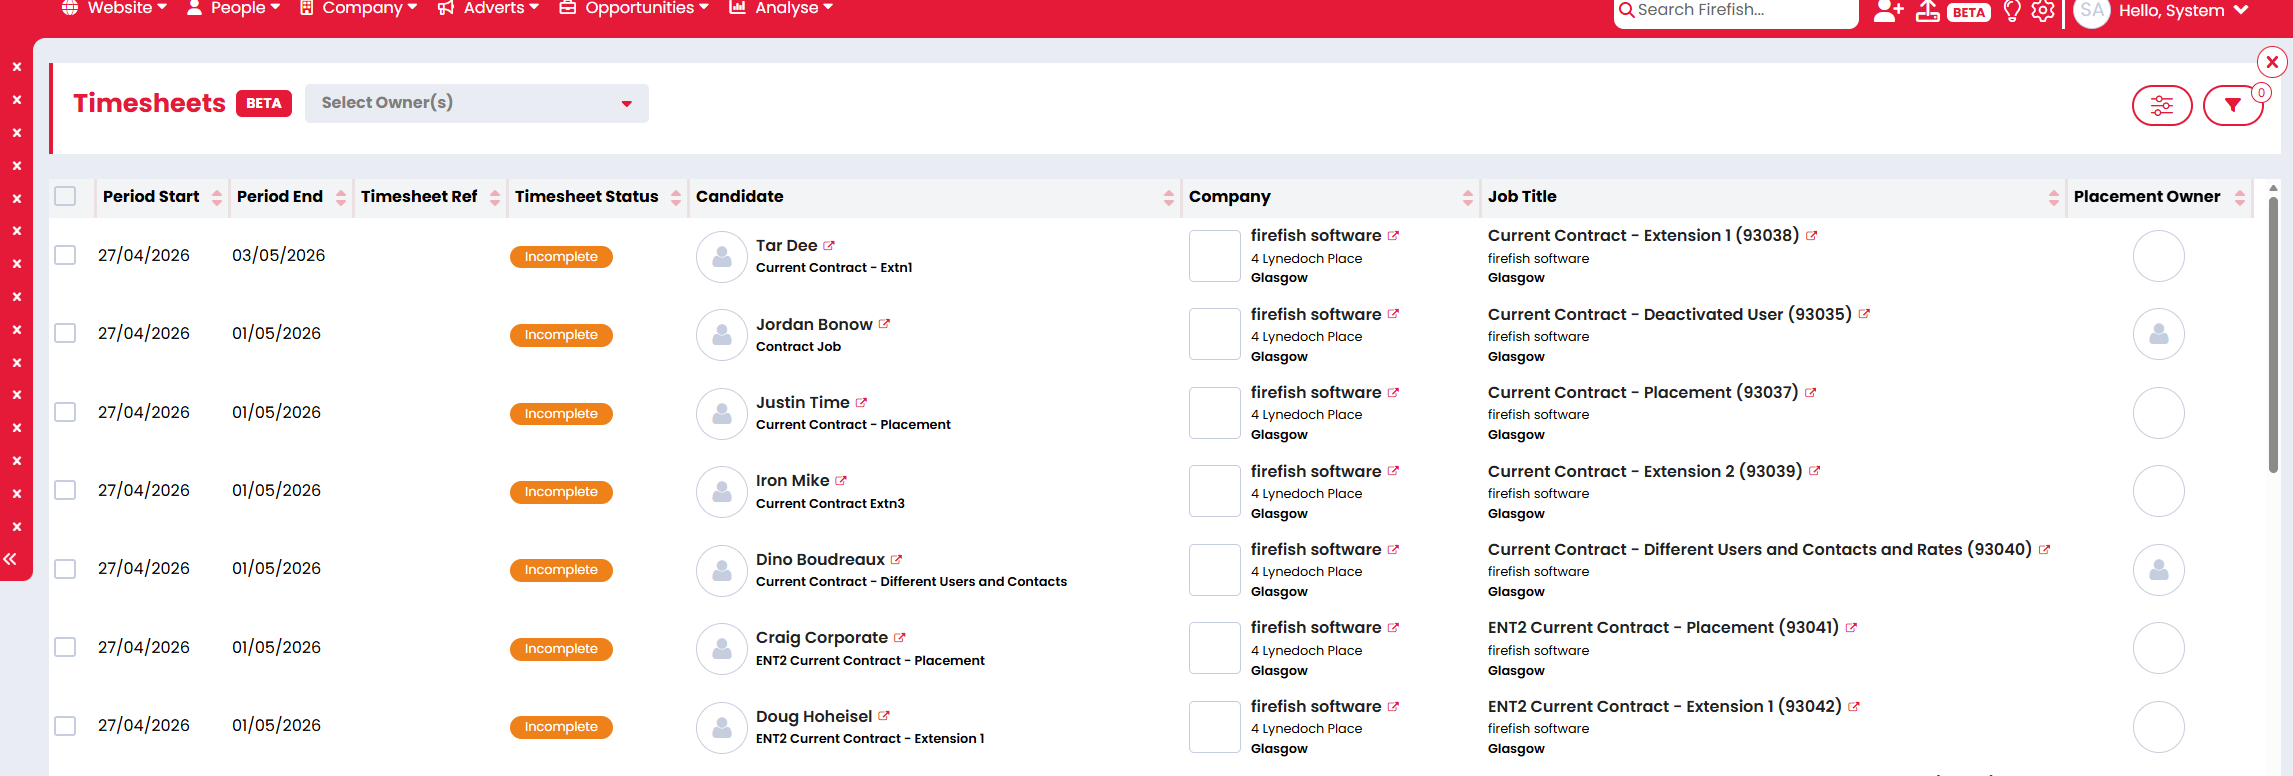Image resolution: width=2293 pixels, height=776 pixels.
Task: Open the column settings sliders button
Action: (x=2161, y=105)
